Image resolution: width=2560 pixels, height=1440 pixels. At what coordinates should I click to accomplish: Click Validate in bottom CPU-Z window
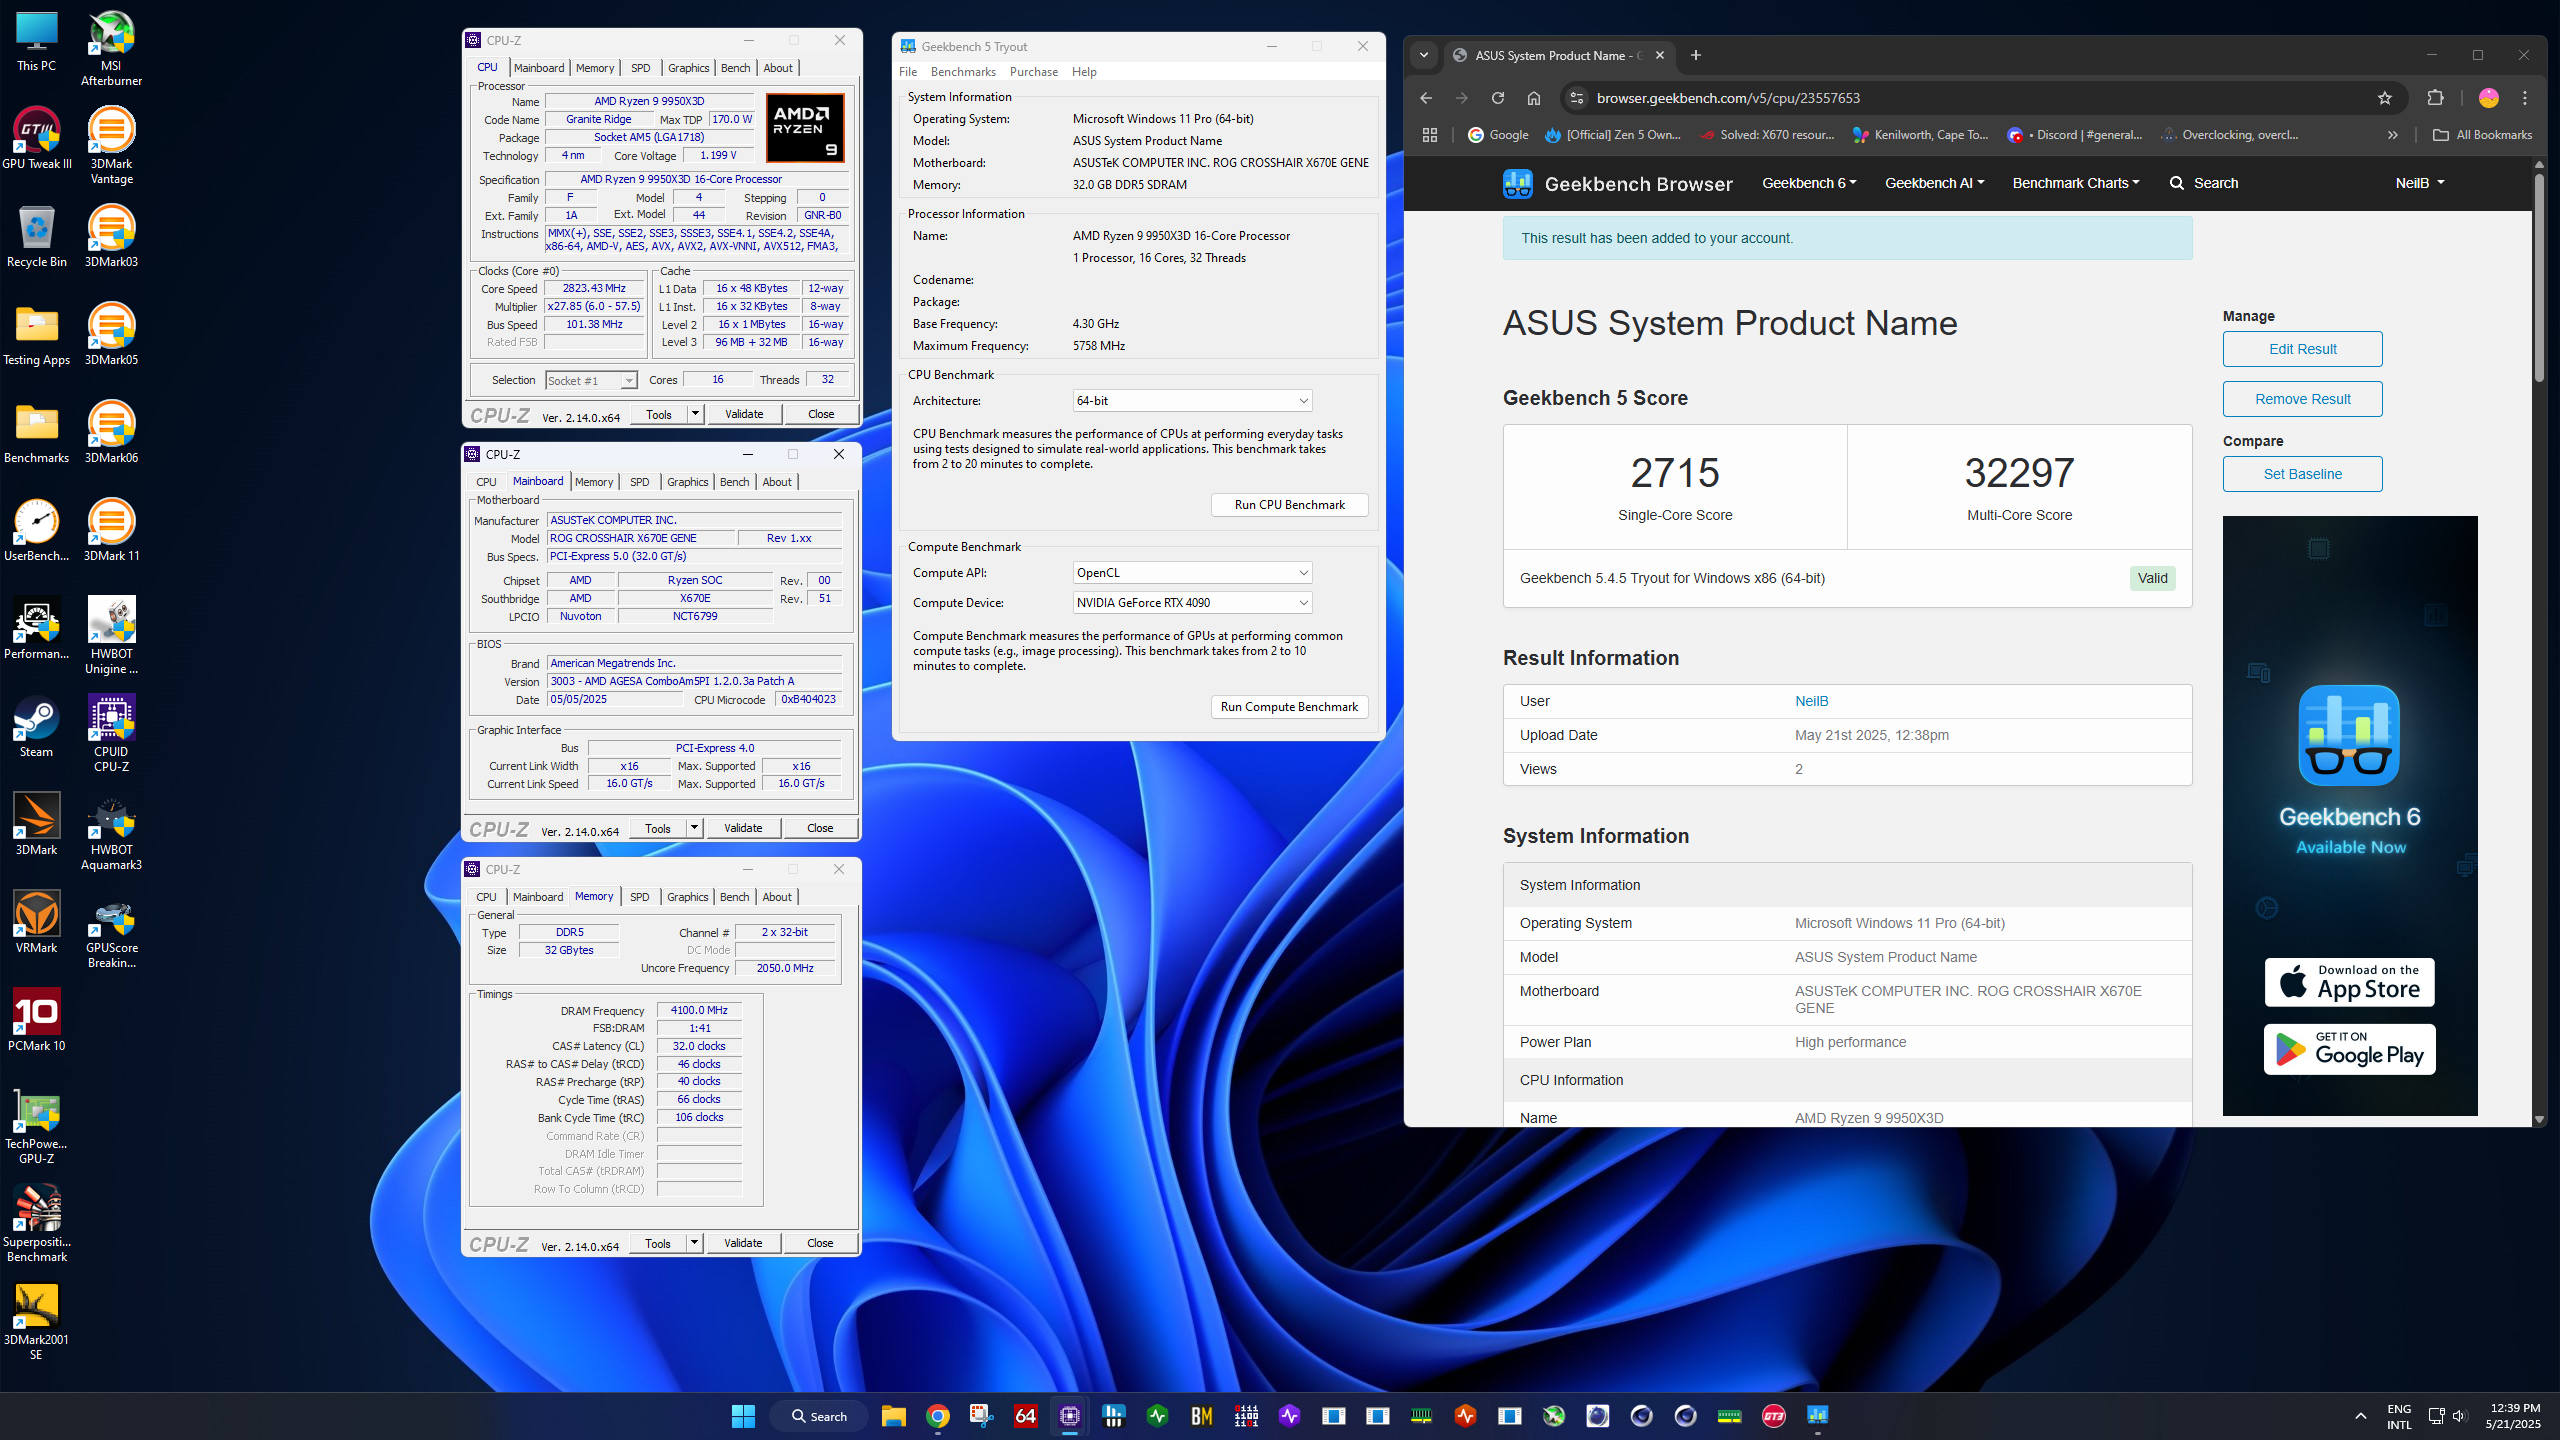coord(743,1243)
